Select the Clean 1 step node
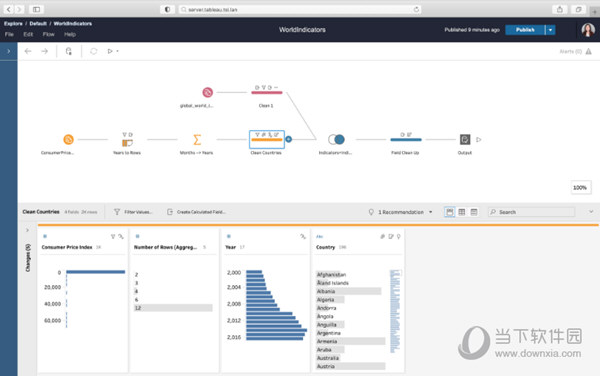 point(266,92)
